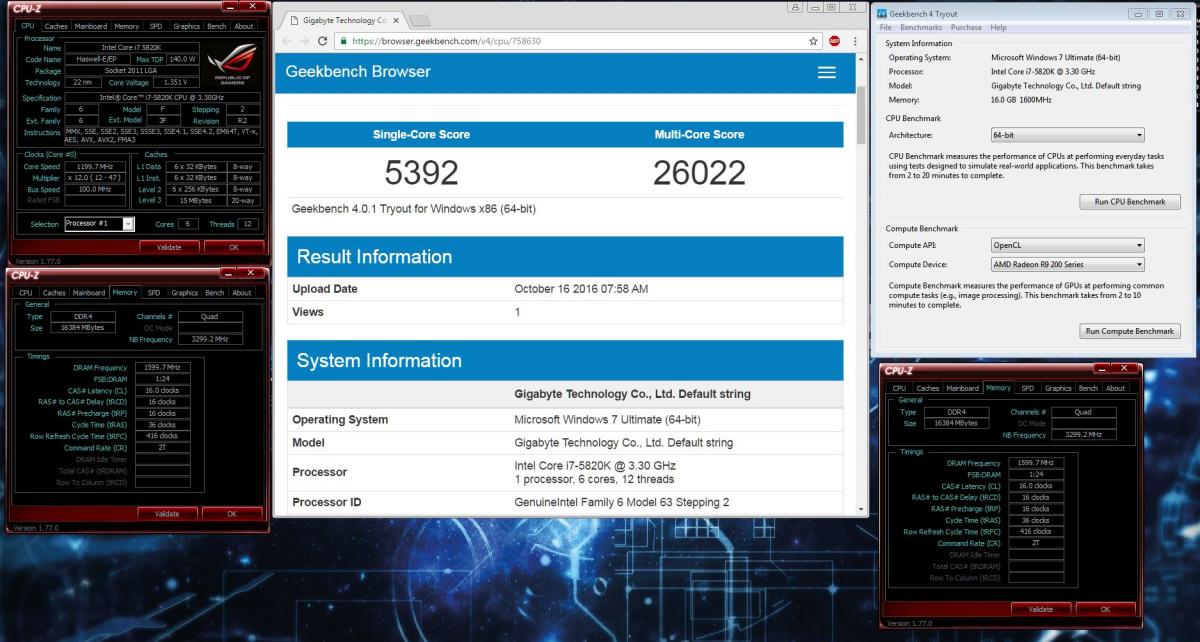Click Chrome's forward arrow button
The height and width of the screenshot is (642, 1200).
coord(304,41)
